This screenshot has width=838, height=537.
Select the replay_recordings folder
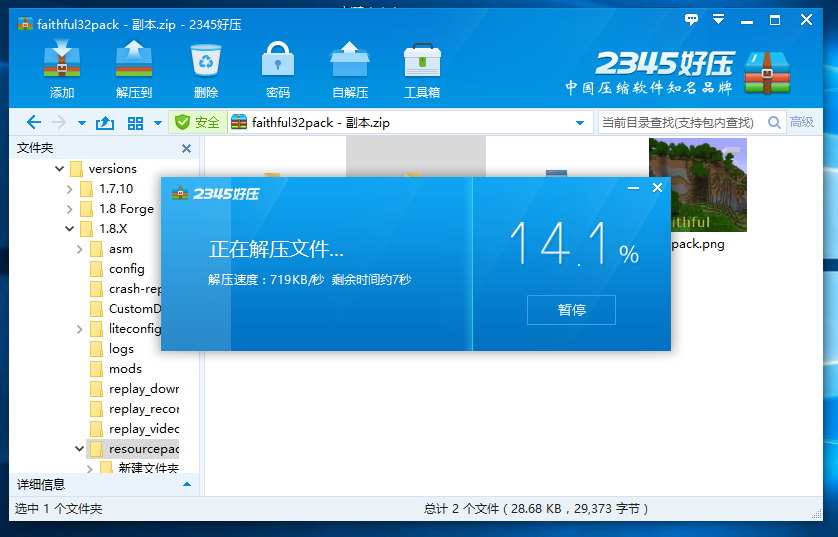(x=135, y=409)
